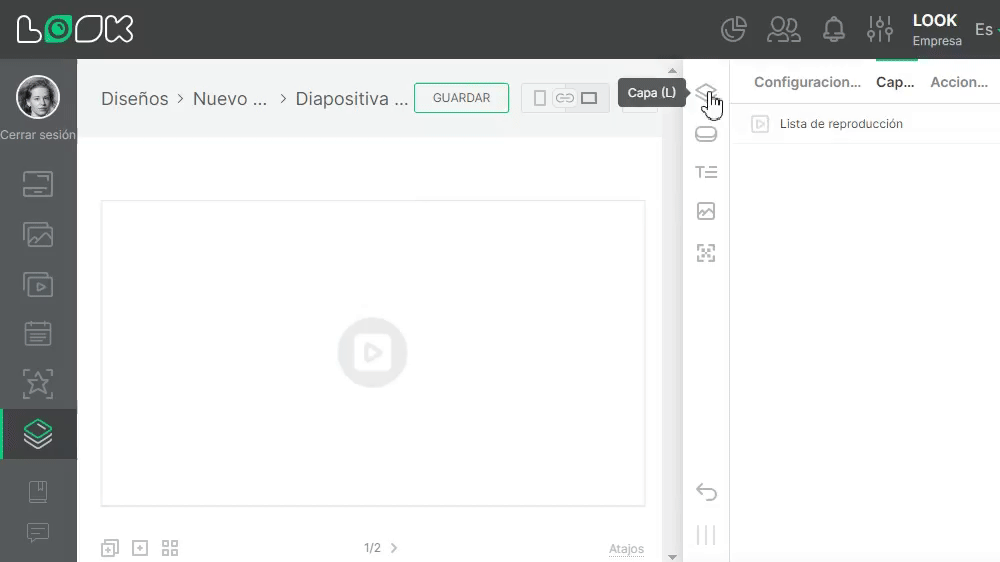Open the star apps section in sidebar
This screenshot has height=562, width=1000.
[x=38, y=384]
